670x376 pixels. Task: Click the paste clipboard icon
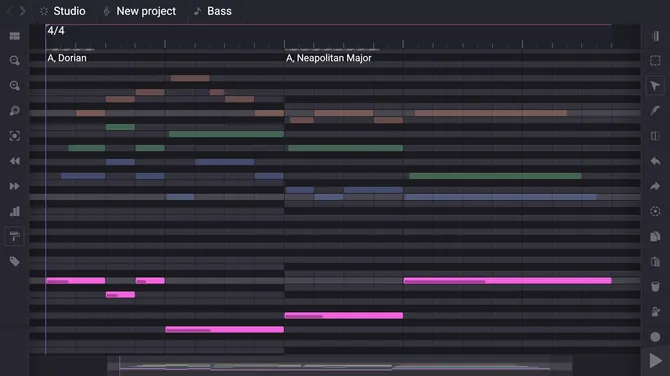coord(655,261)
